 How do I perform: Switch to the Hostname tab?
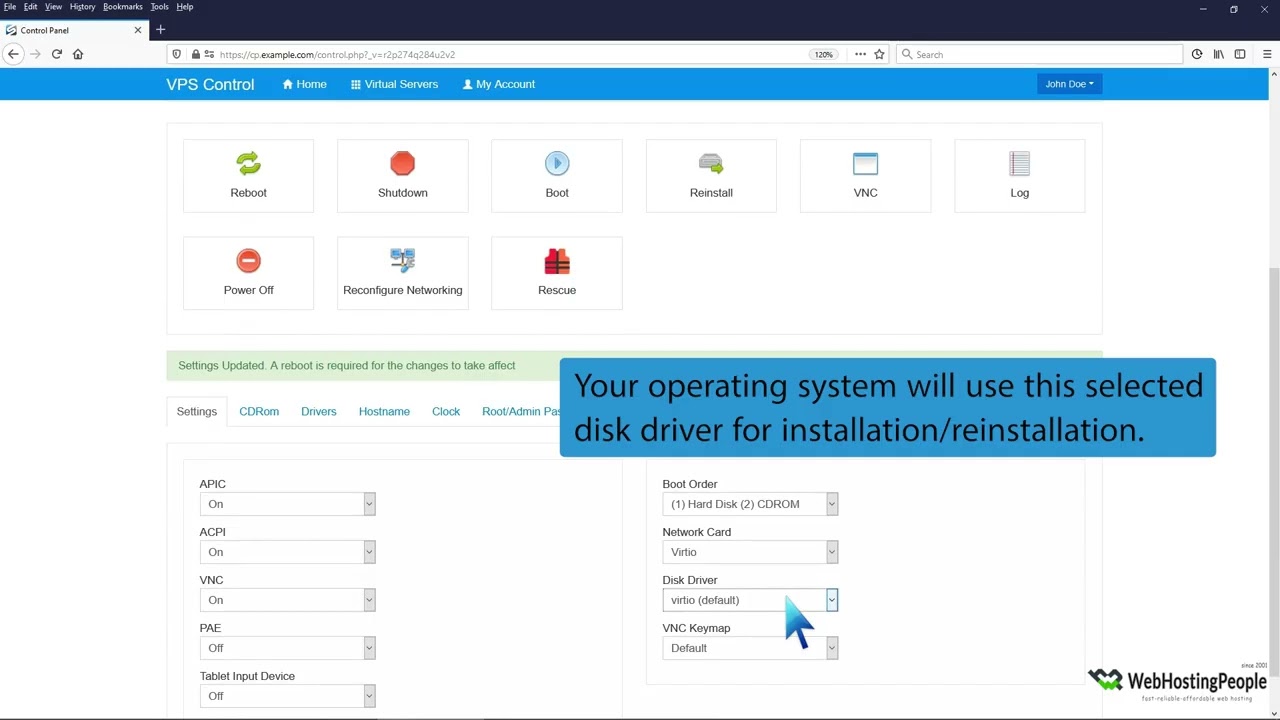(x=384, y=412)
